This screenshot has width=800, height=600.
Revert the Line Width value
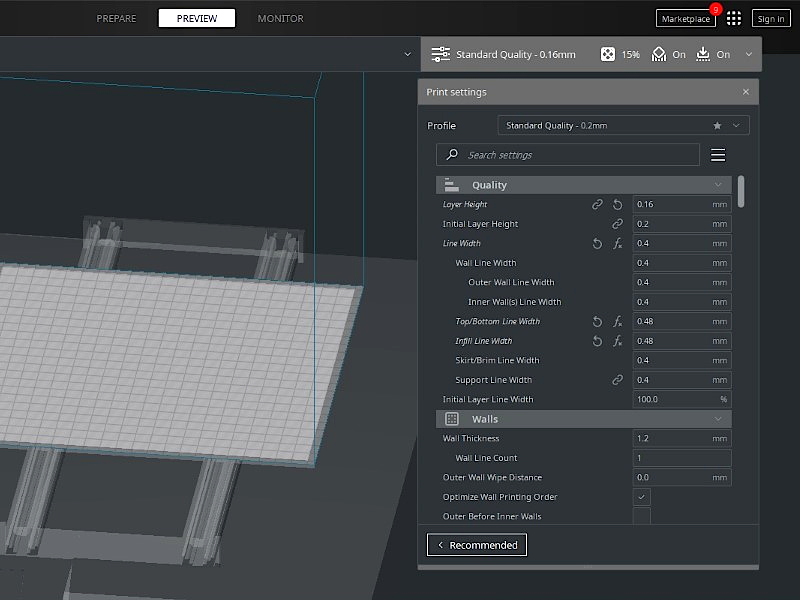click(x=597, y=243)
